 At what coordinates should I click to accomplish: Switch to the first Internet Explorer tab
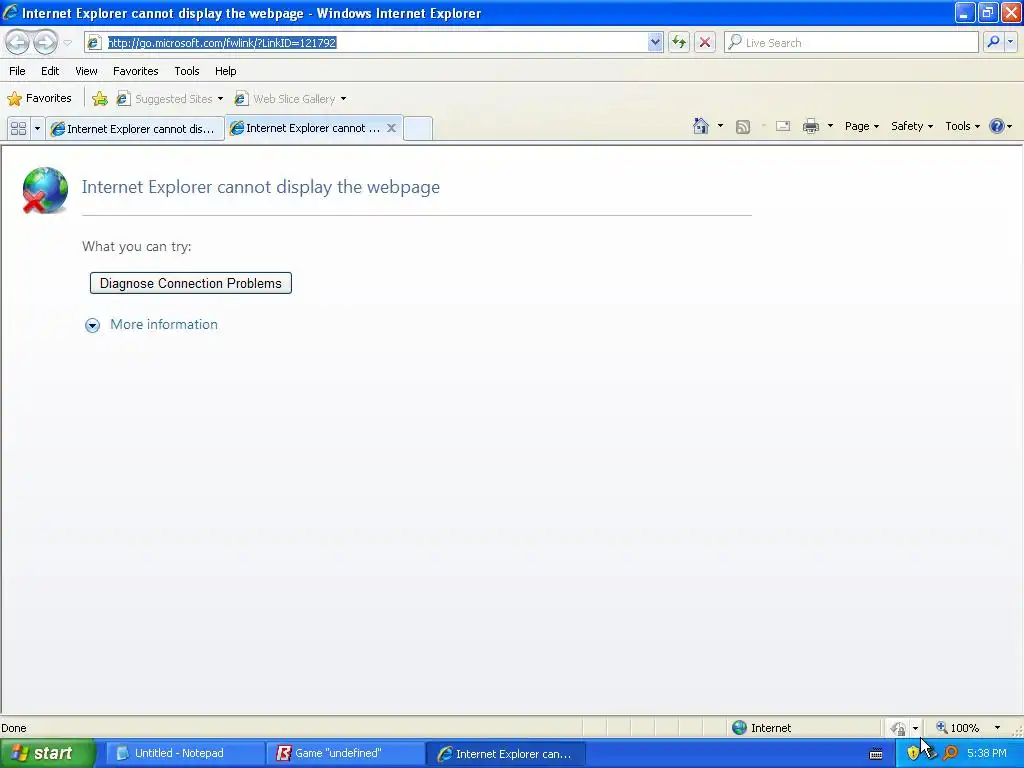point(135,129)
